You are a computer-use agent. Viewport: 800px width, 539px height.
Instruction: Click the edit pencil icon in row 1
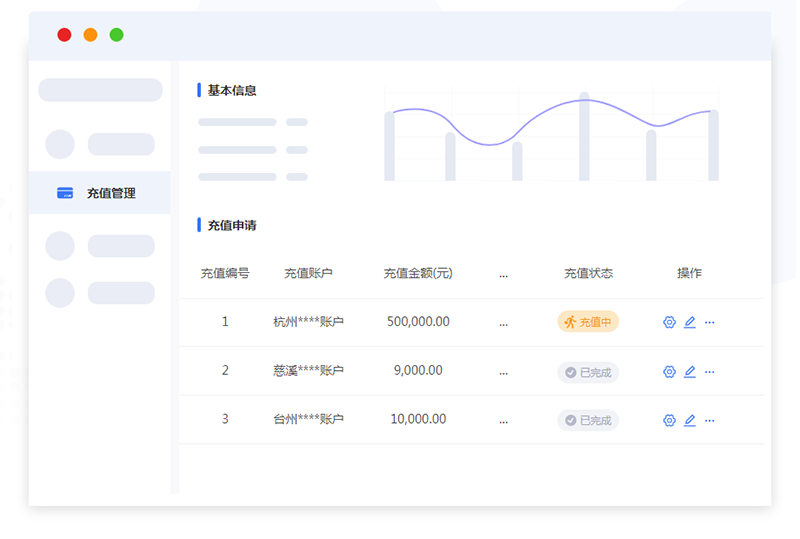pyautogui.click(x=689, y=322)
